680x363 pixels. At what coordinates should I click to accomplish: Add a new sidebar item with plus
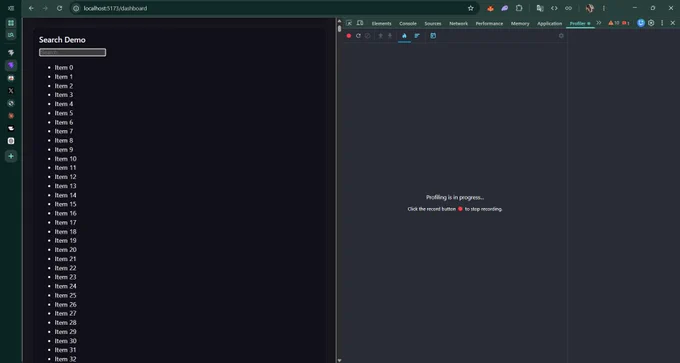[11, 156]
